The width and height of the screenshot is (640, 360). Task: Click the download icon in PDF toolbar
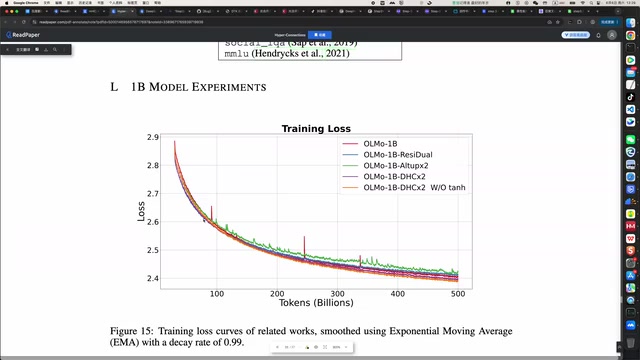click(x=46, y=49)
